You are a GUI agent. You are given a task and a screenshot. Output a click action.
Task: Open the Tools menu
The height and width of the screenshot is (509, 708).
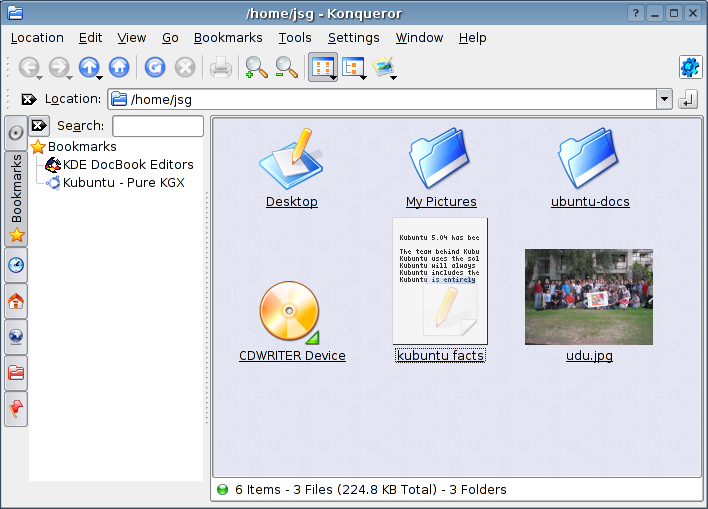(x=295, y=38)
